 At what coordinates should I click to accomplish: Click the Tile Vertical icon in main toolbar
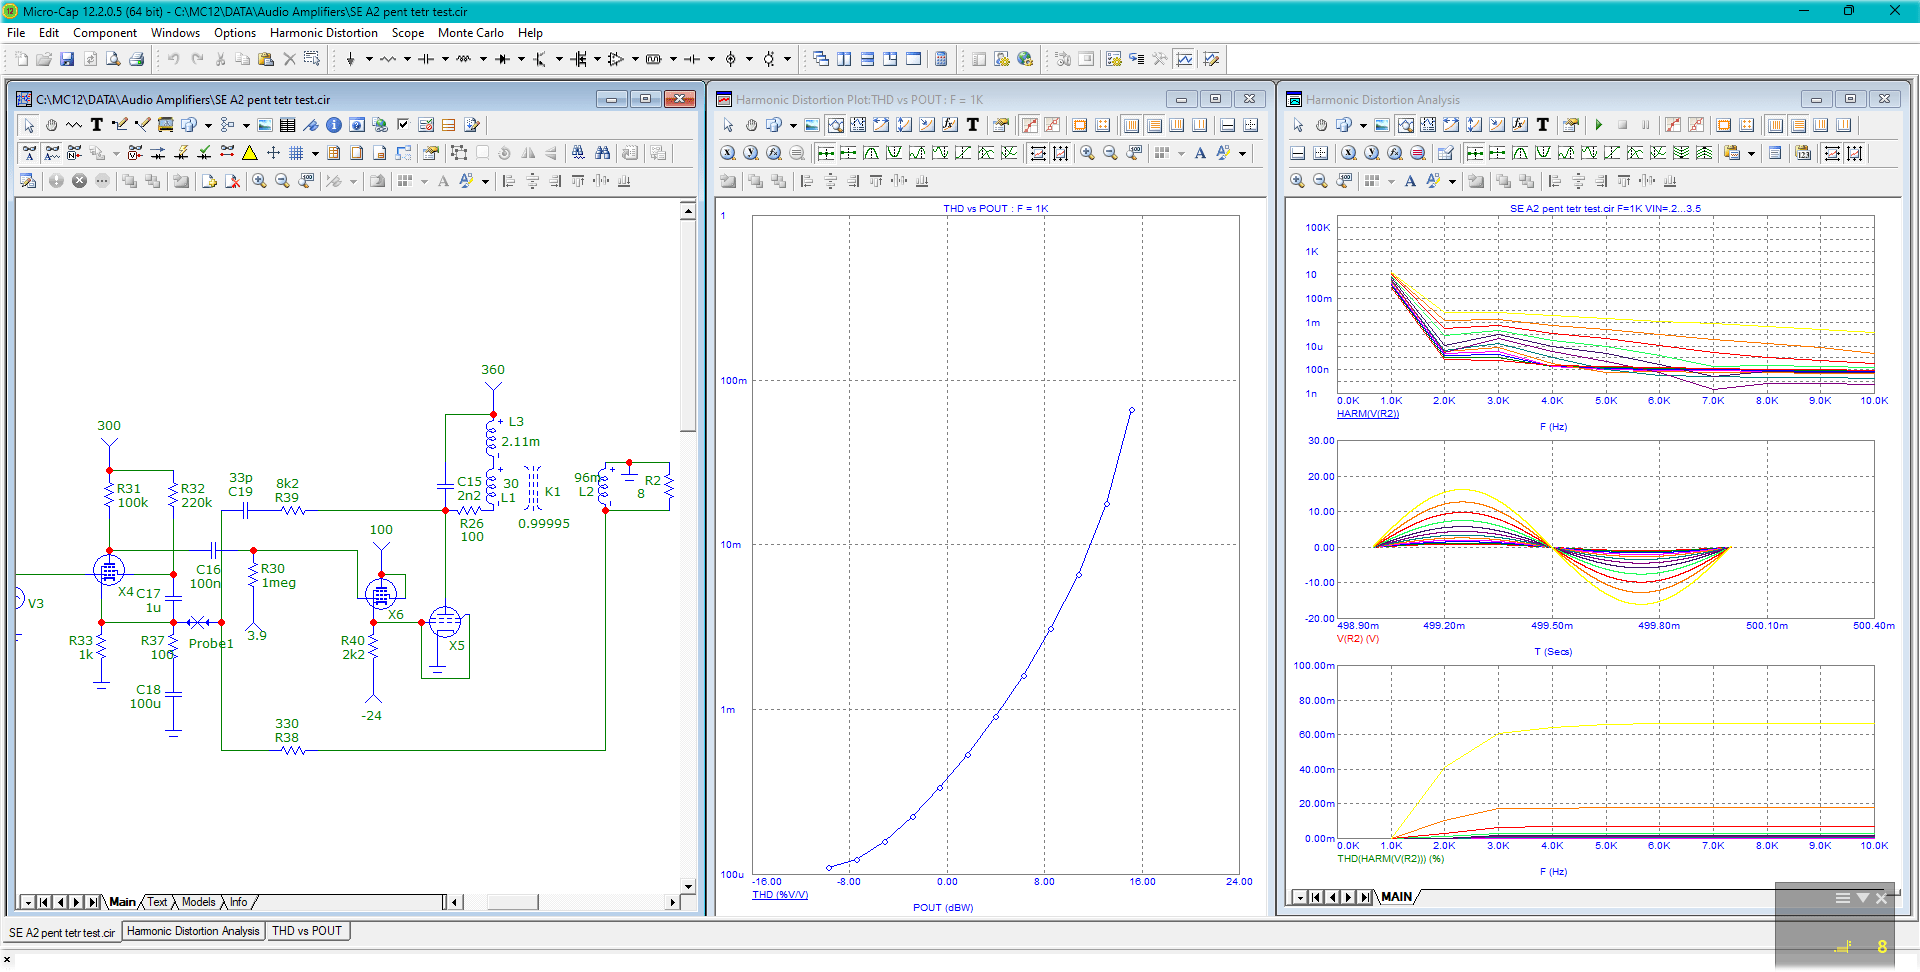tap(844, 59)
